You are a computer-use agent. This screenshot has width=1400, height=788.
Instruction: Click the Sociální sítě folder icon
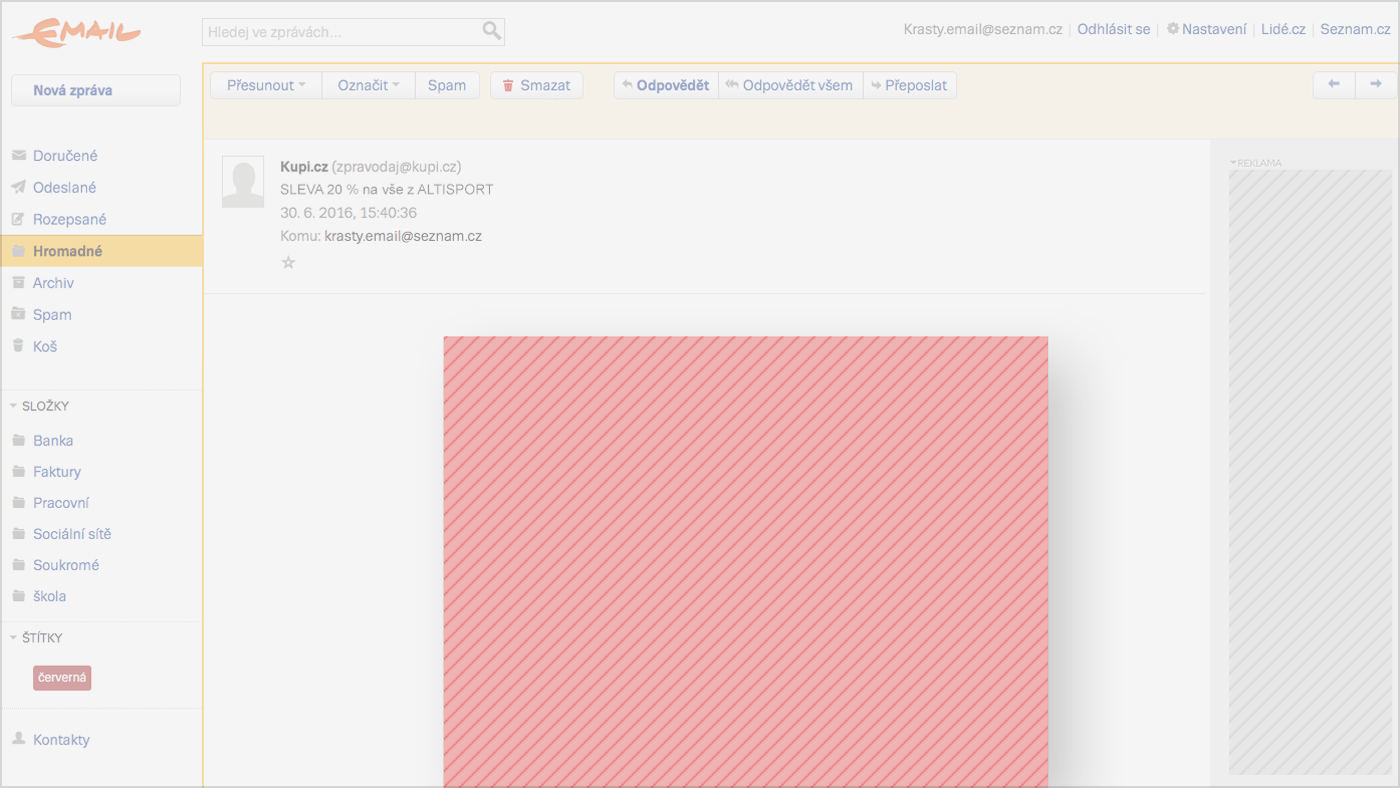coord(18,534)
